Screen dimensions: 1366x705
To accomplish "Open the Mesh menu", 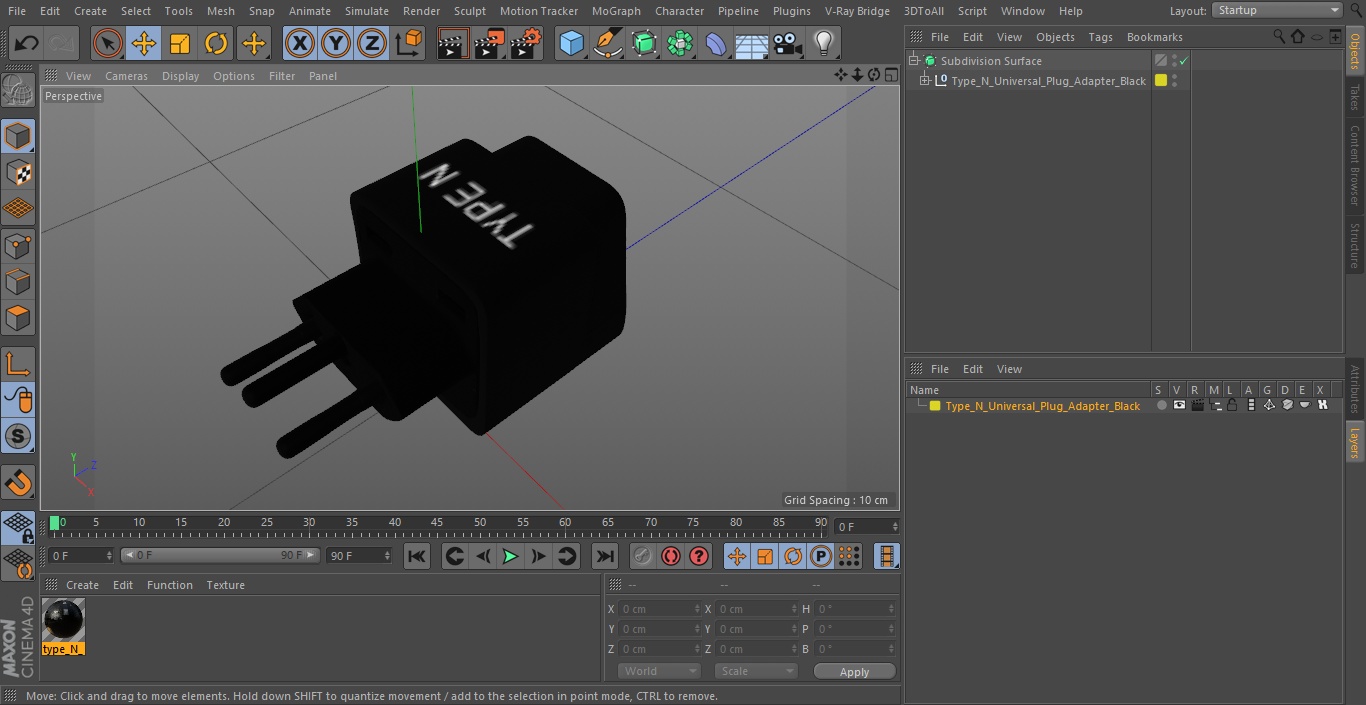I will pos(220,11).
